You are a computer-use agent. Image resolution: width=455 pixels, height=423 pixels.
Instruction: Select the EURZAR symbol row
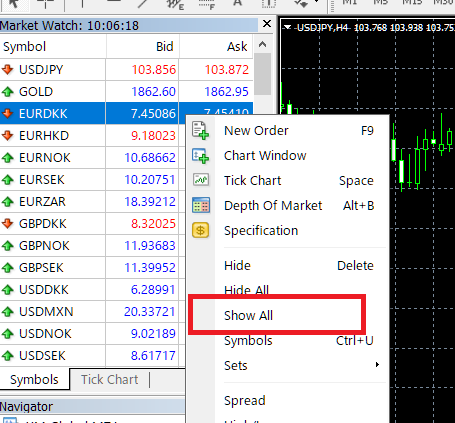pos(93,202)
